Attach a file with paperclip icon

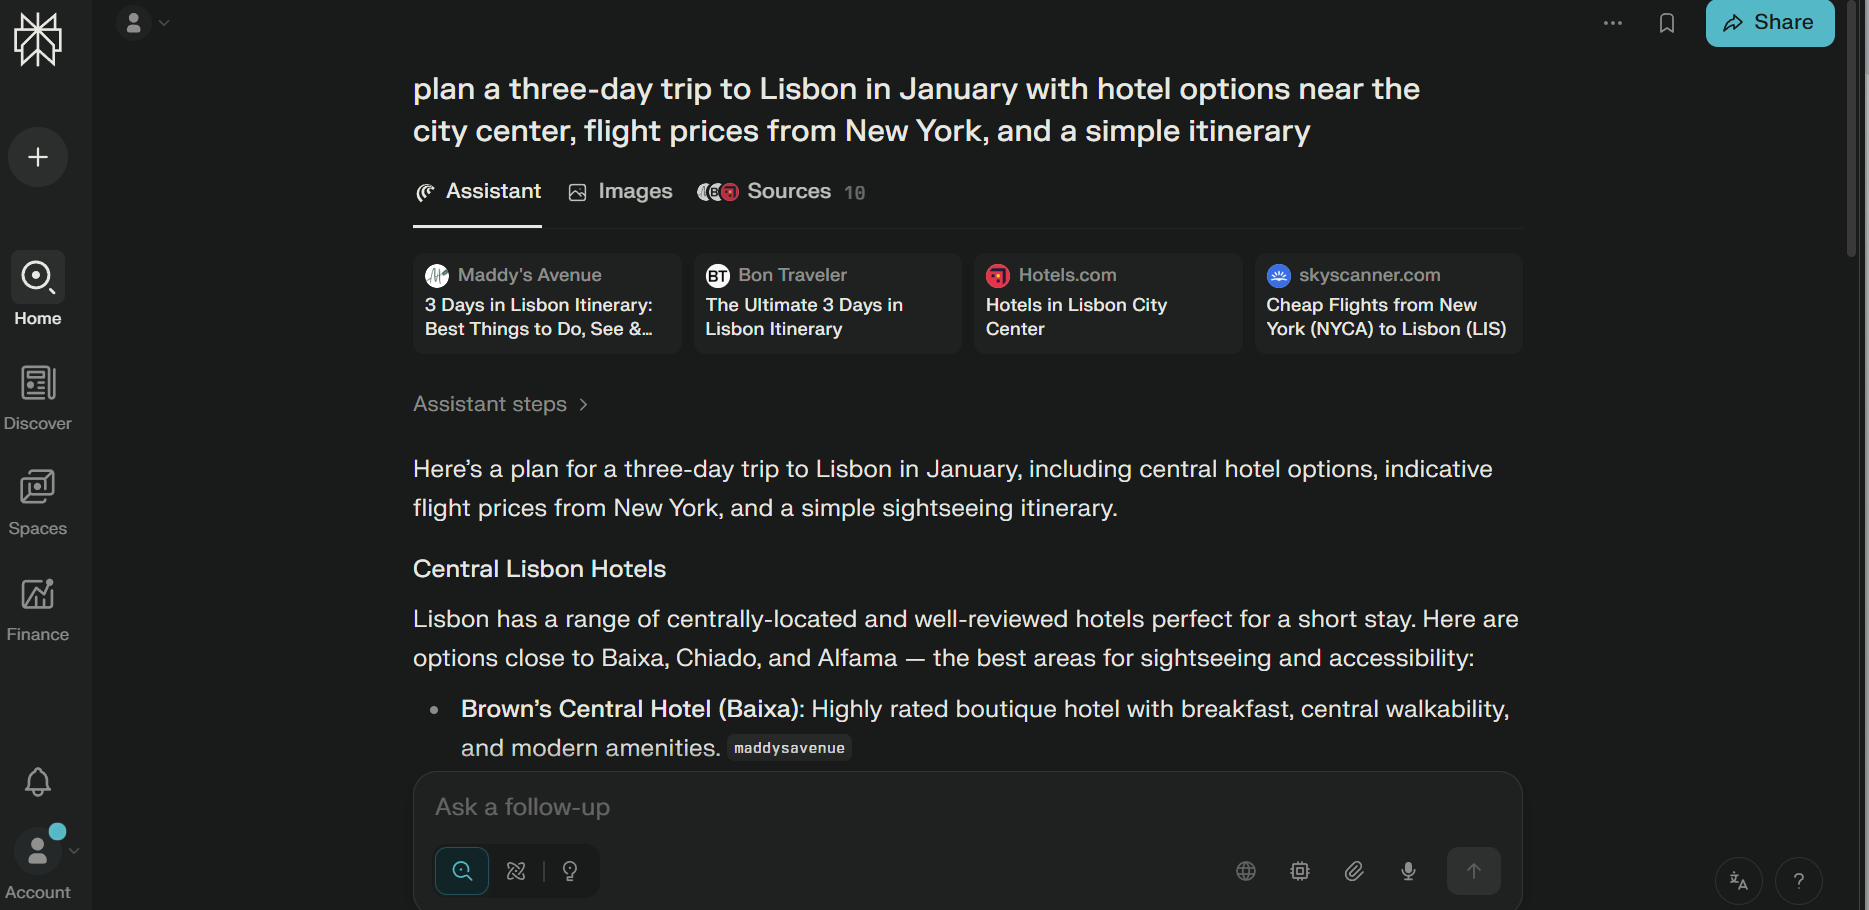click(x=1354, y=871)
